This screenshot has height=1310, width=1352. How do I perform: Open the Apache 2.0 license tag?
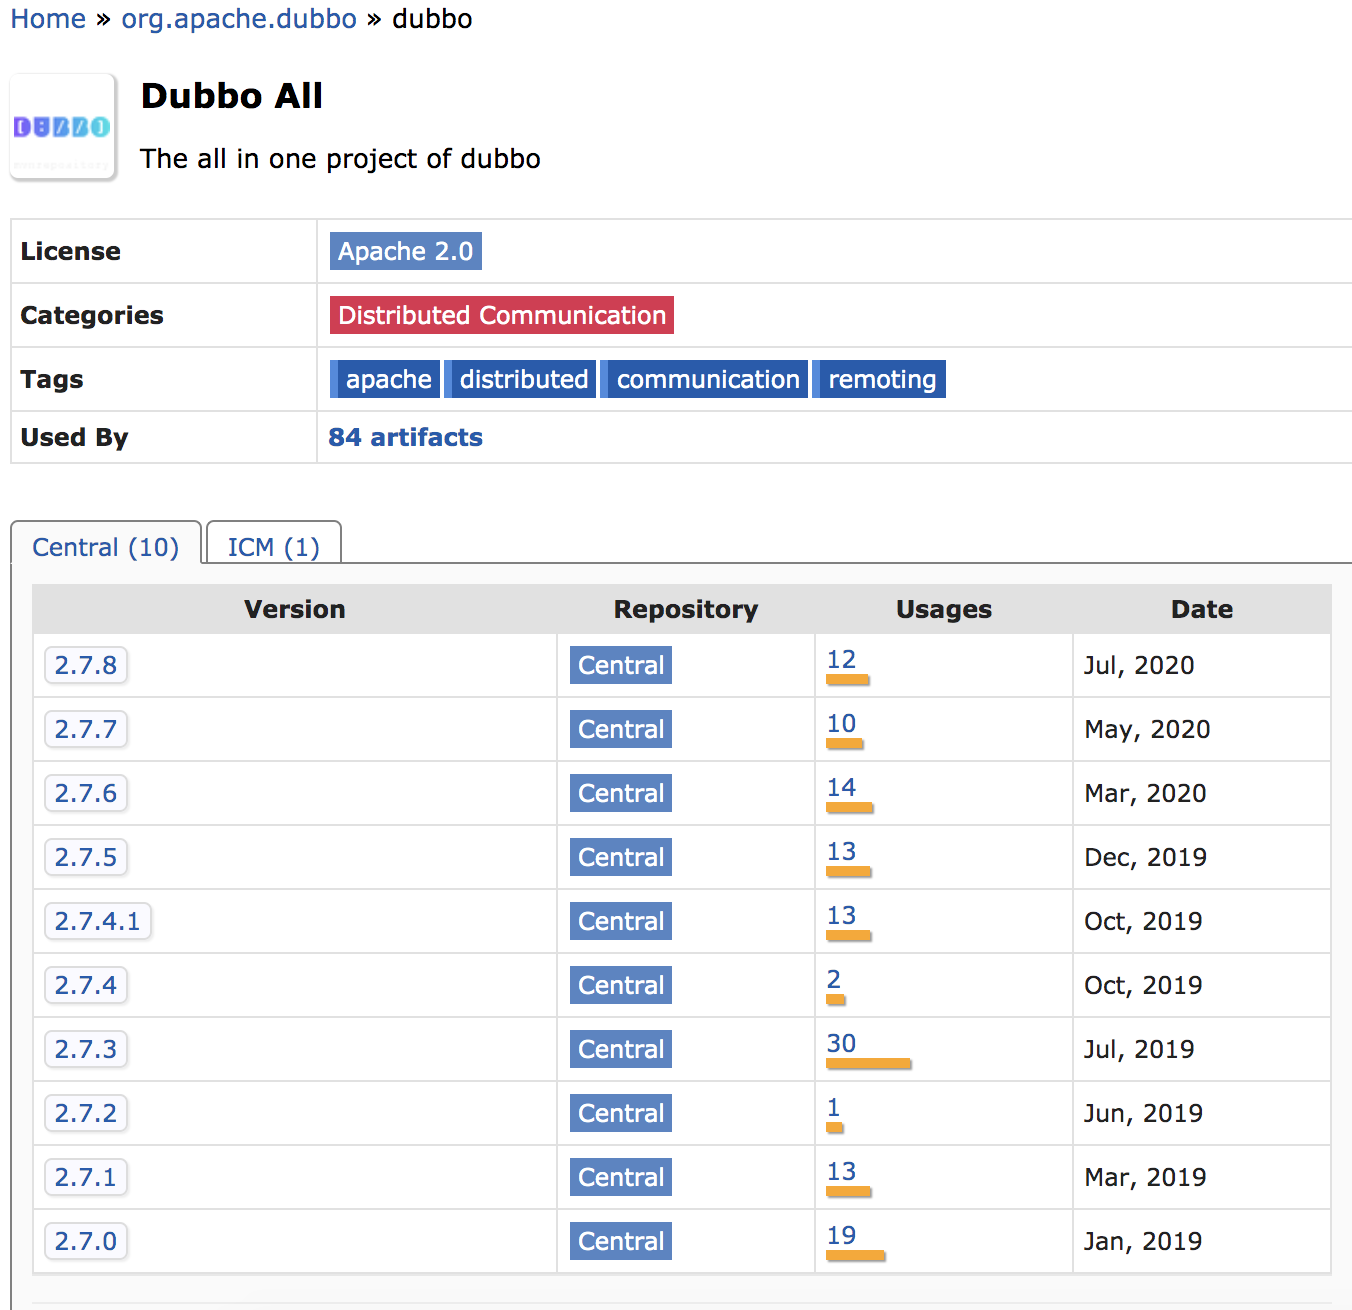click(x=405, y=251)
